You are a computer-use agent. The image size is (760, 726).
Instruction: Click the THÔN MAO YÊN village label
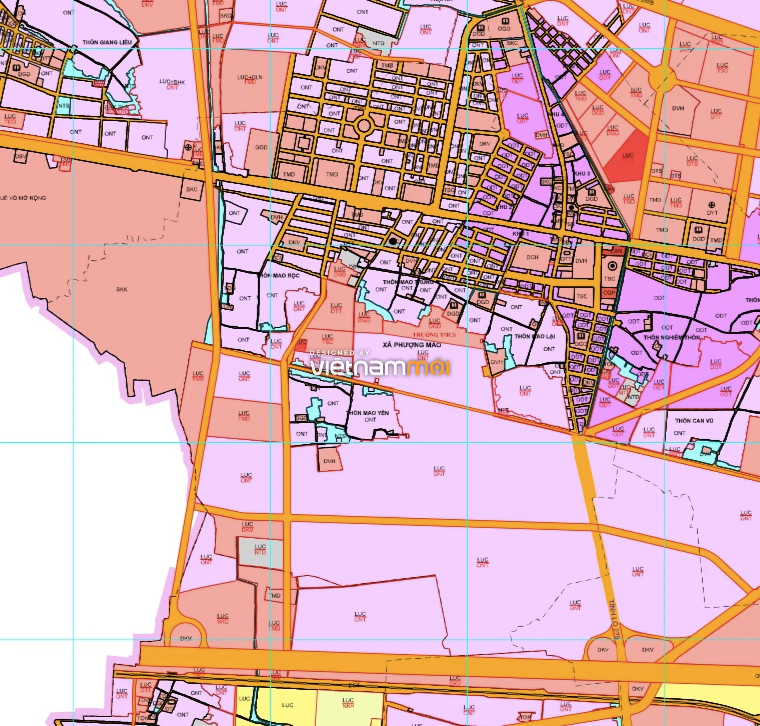click(x=368, y=413)
